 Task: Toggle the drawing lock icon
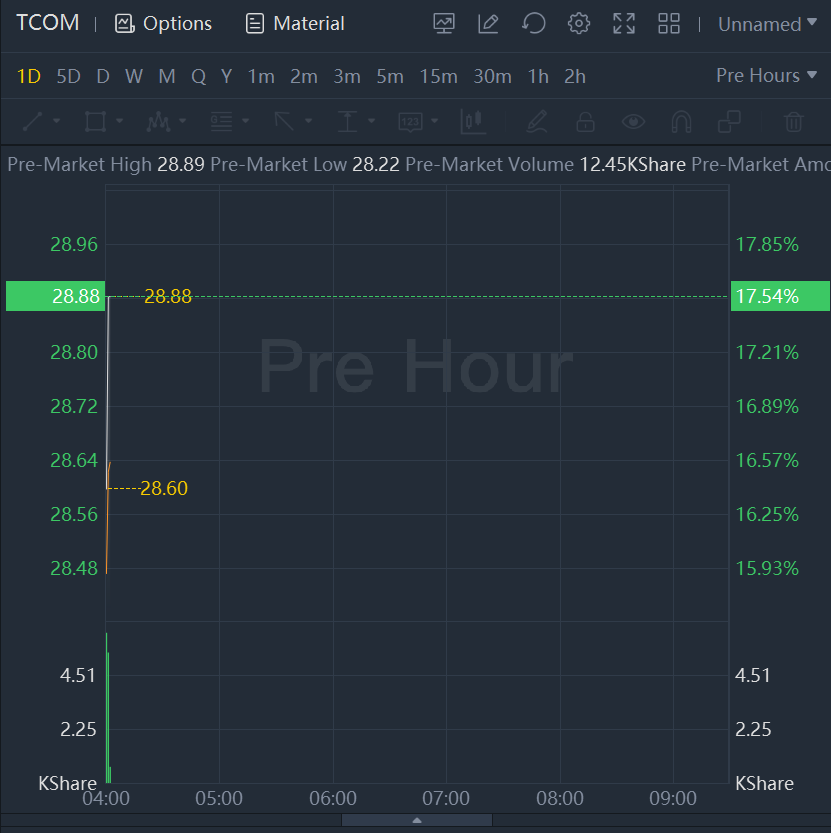click(x=585, y=122)
